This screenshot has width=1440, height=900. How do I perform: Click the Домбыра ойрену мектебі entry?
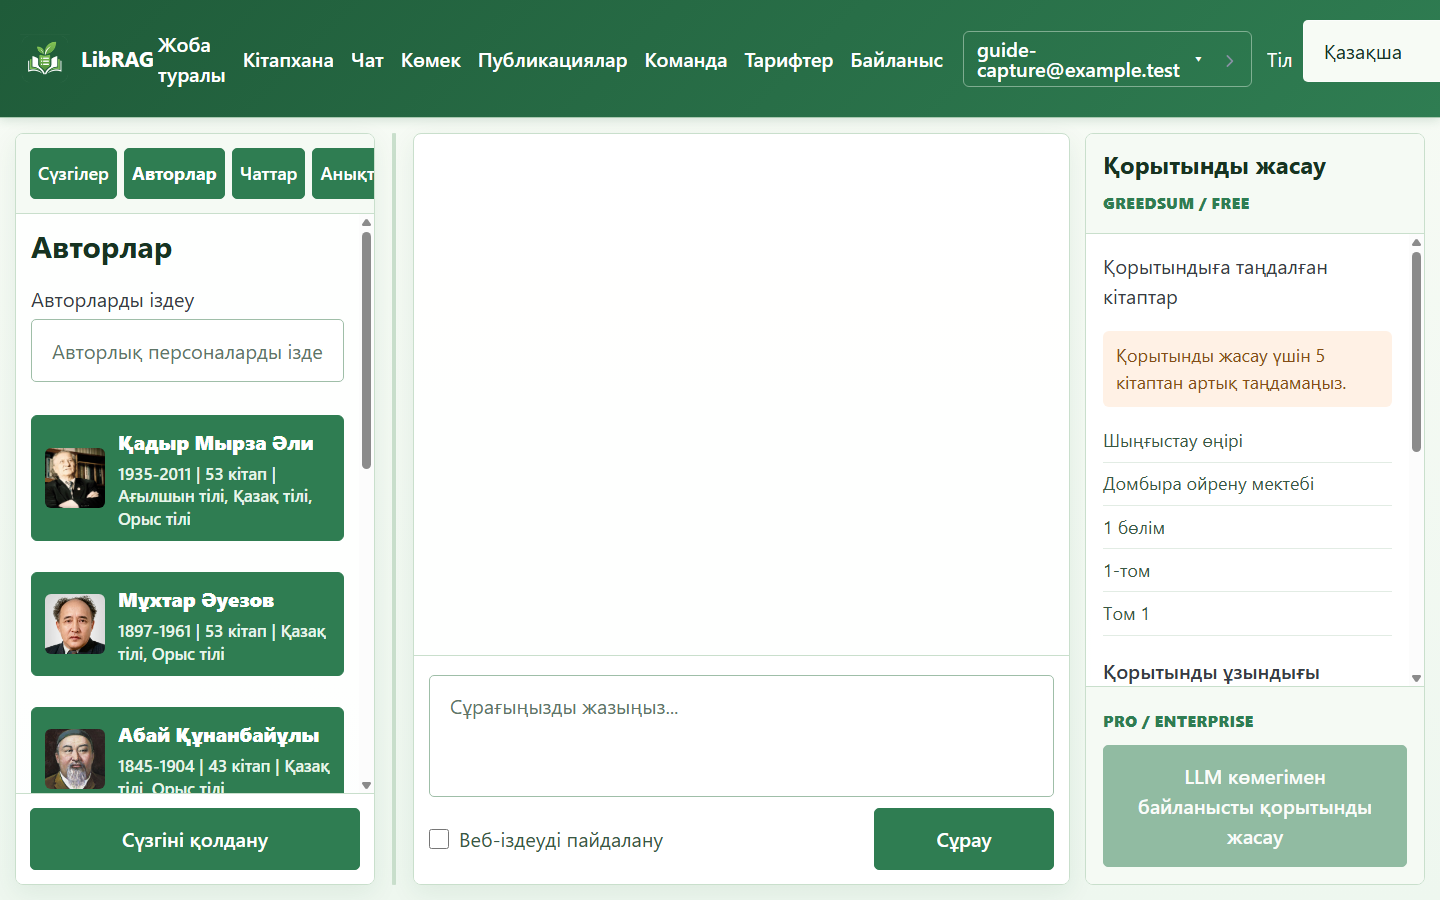[1247, 484]
